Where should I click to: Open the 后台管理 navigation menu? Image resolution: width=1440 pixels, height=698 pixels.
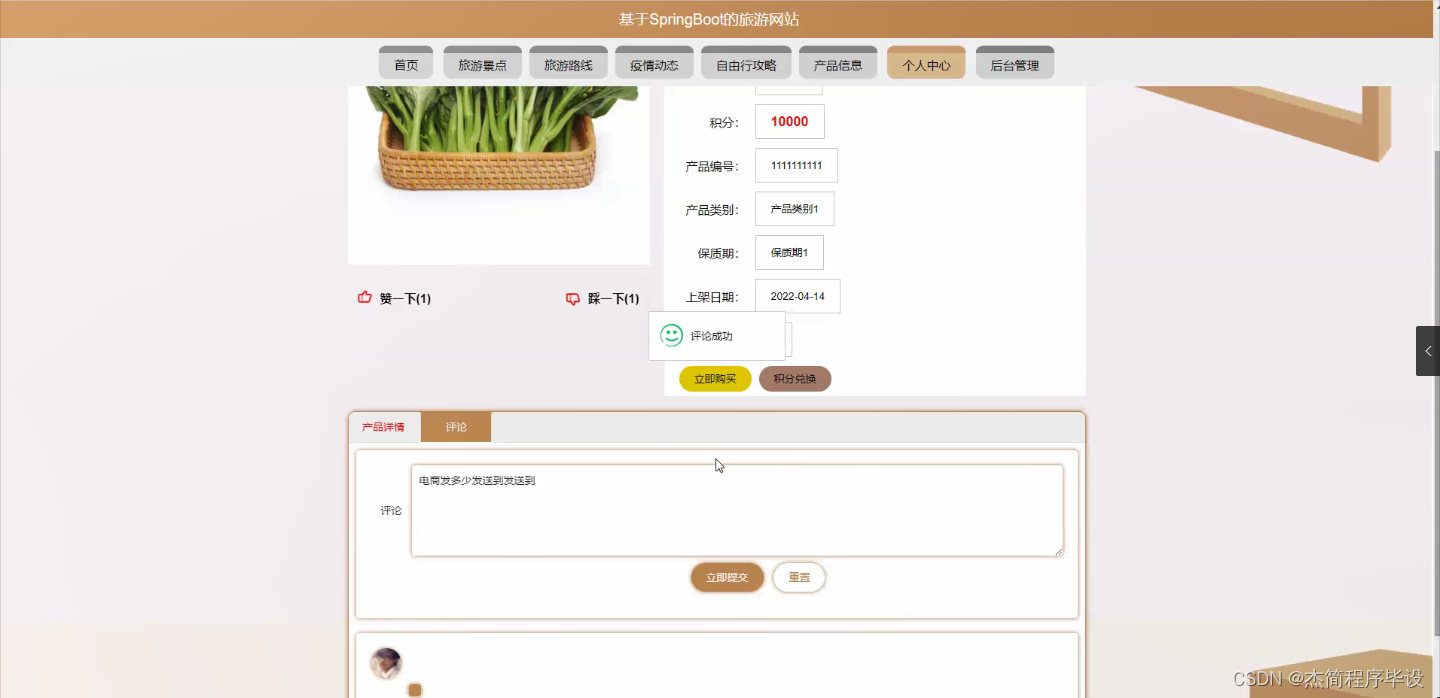1014,62
